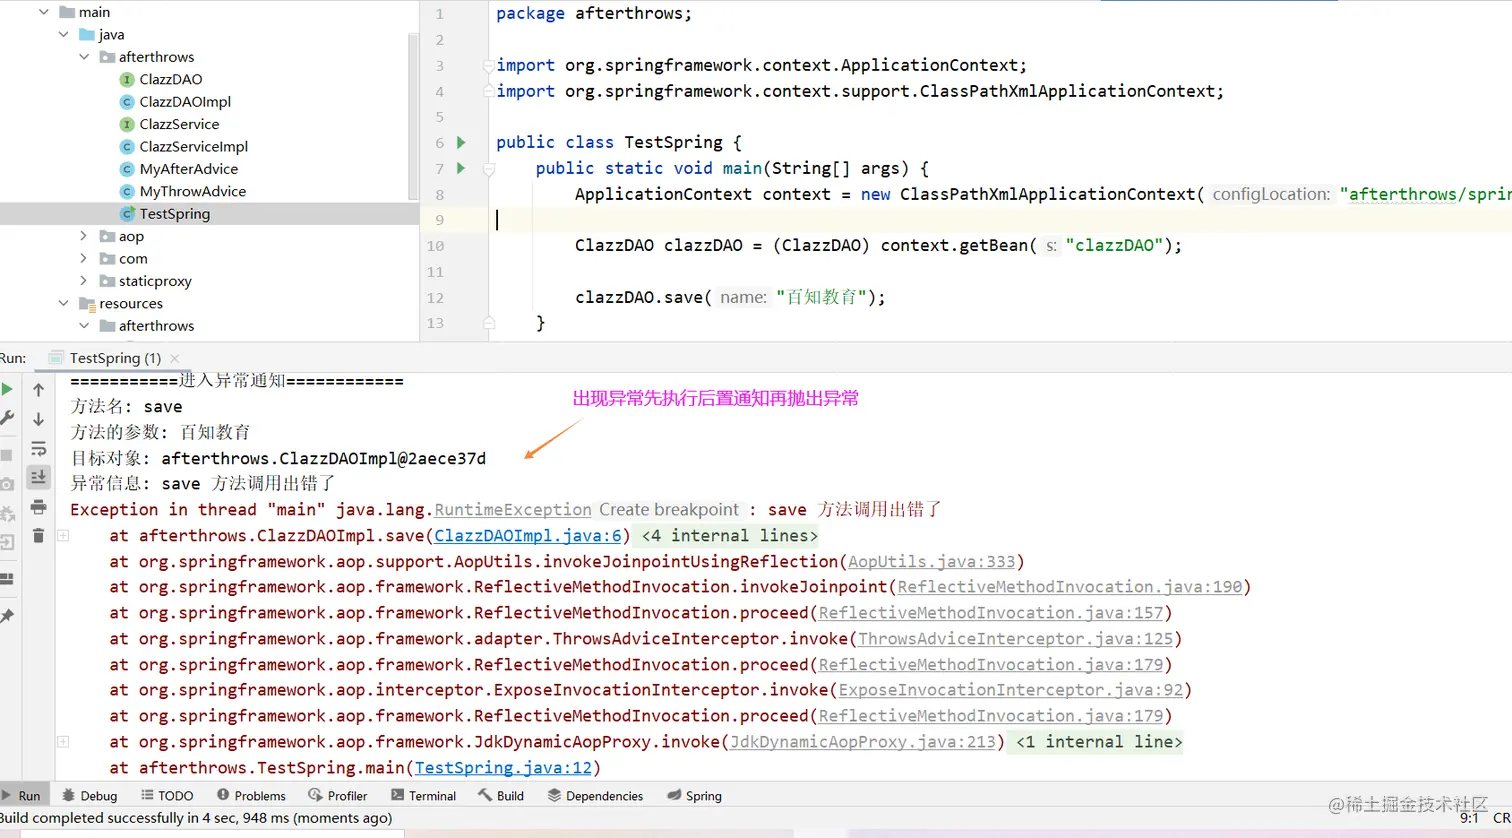This screenshot has width=1512, height=838.
Task: Open the Spring tool window
Action: click(694, 796)
